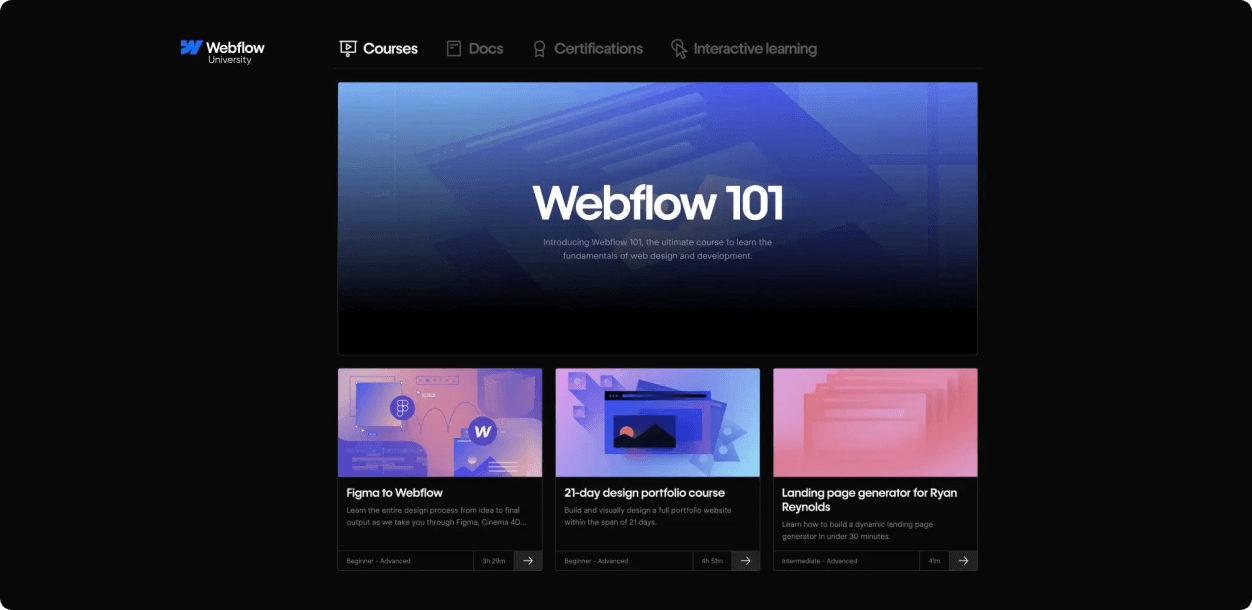Click the 21-day design portfolio thumbnail
Screen dimensions: 1252x610
point(658,422)
